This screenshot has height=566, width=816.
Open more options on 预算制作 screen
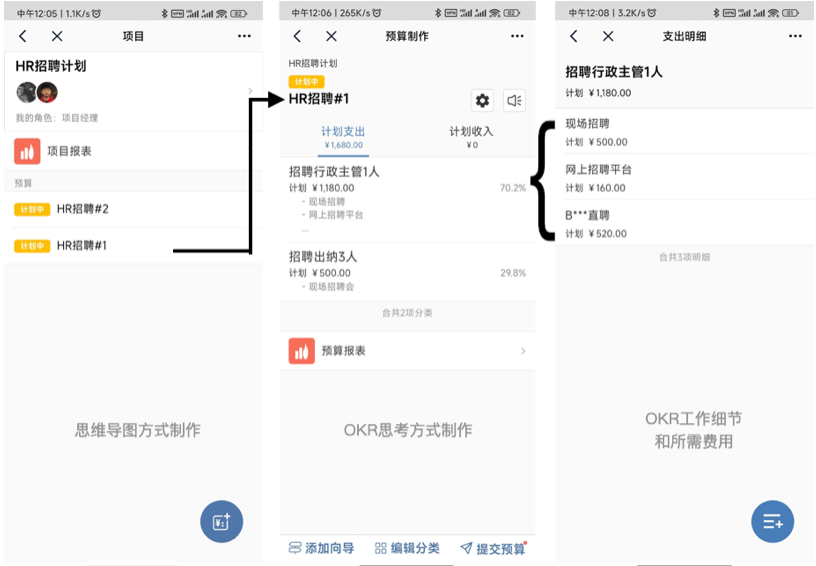pyautogui.click(x=517, y=36)
